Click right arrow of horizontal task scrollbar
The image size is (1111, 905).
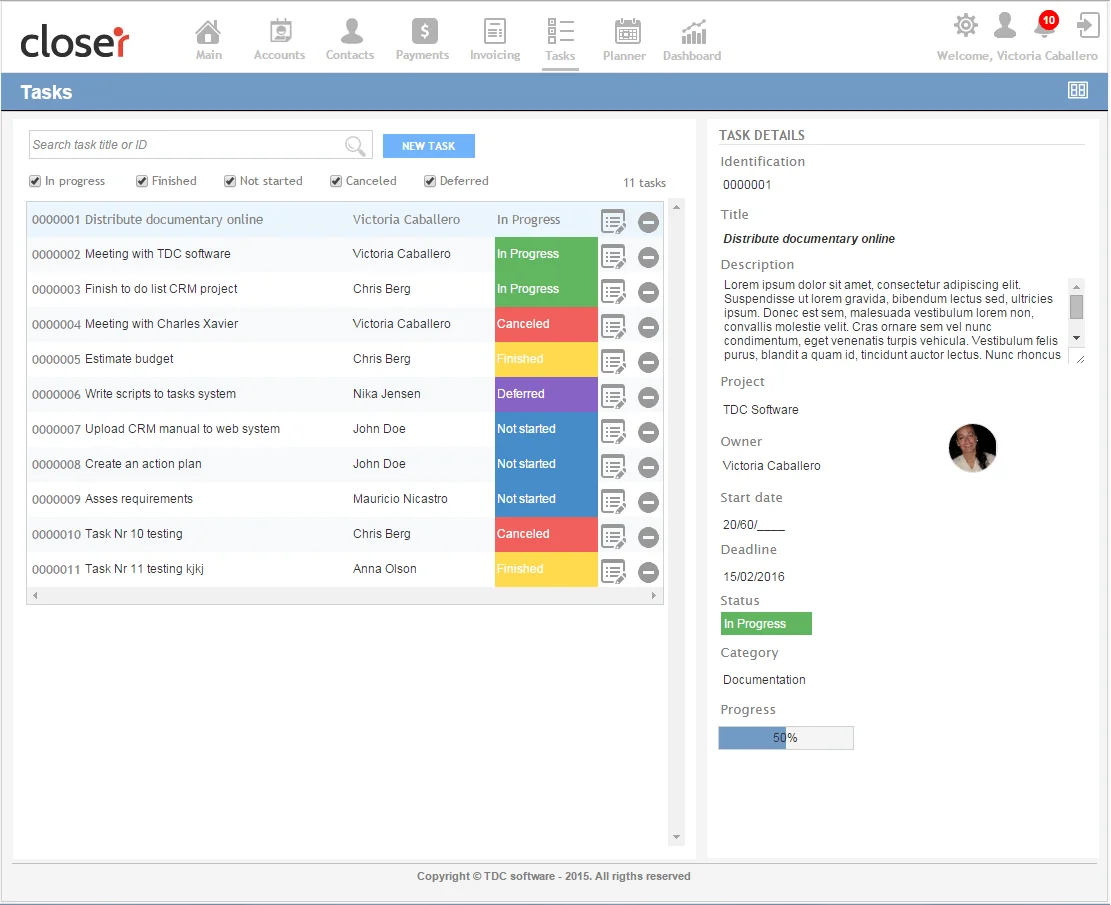654,596
